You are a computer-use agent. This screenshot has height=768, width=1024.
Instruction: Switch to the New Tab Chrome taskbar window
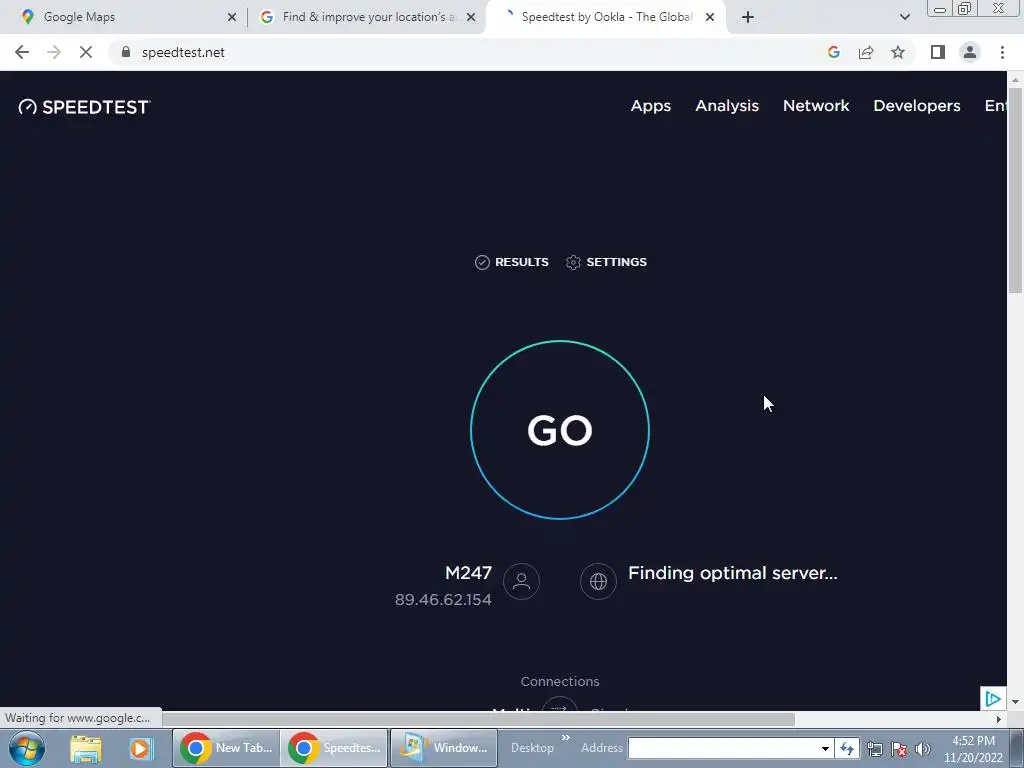click(226, 748)
